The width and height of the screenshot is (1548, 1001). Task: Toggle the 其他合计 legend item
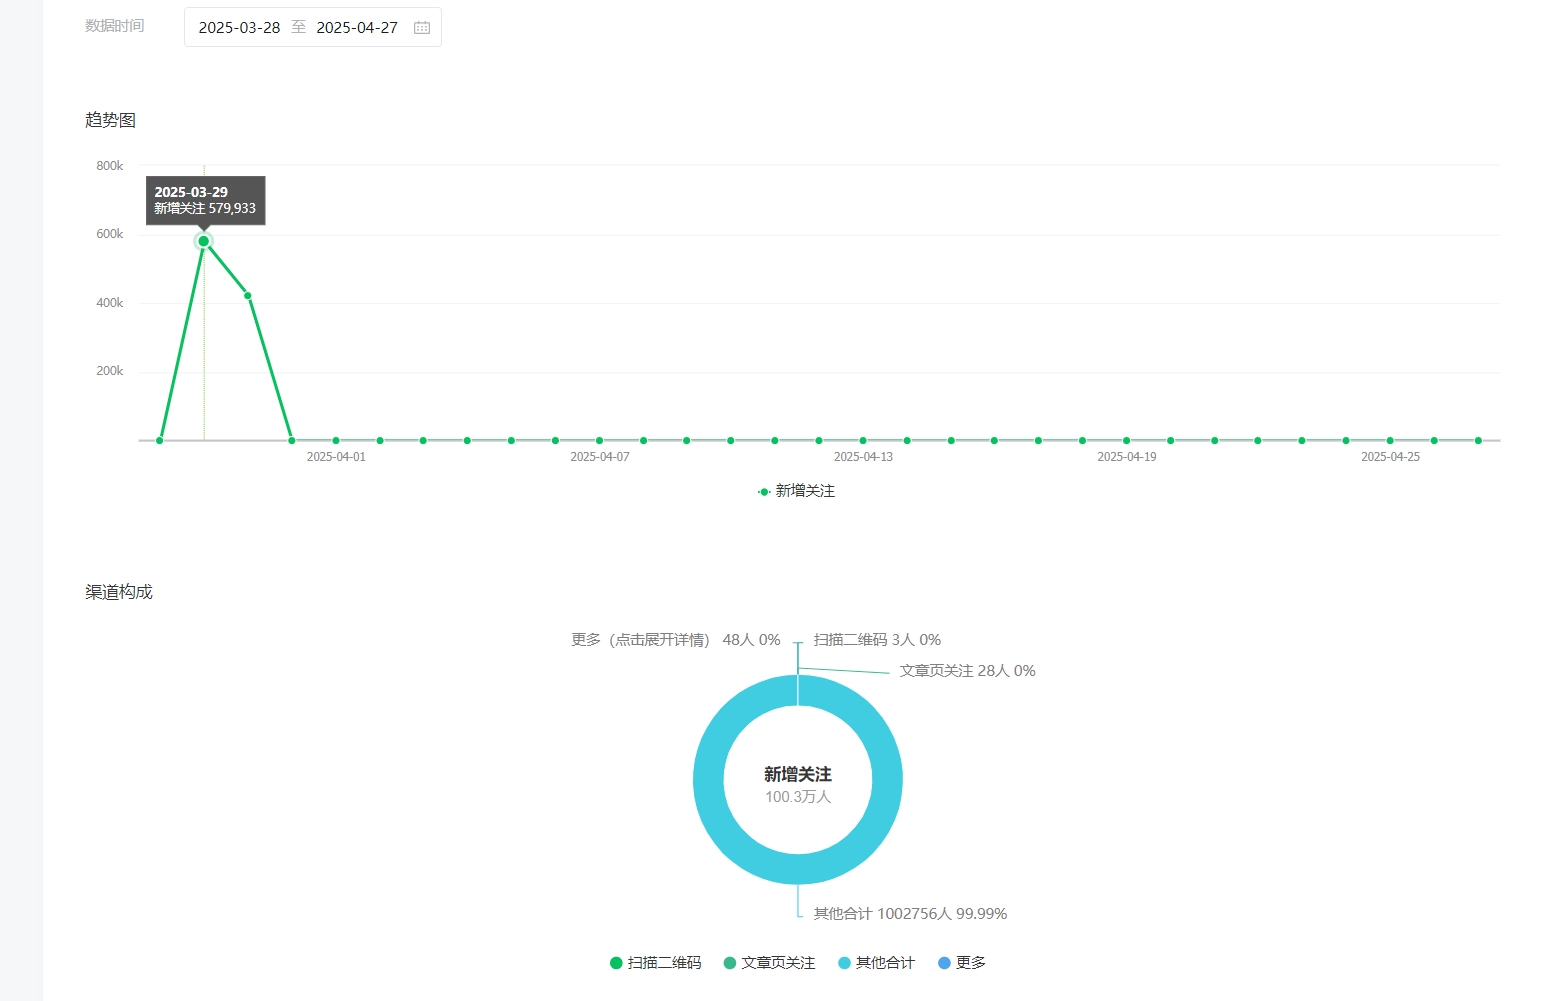click(x=877, y=963)
